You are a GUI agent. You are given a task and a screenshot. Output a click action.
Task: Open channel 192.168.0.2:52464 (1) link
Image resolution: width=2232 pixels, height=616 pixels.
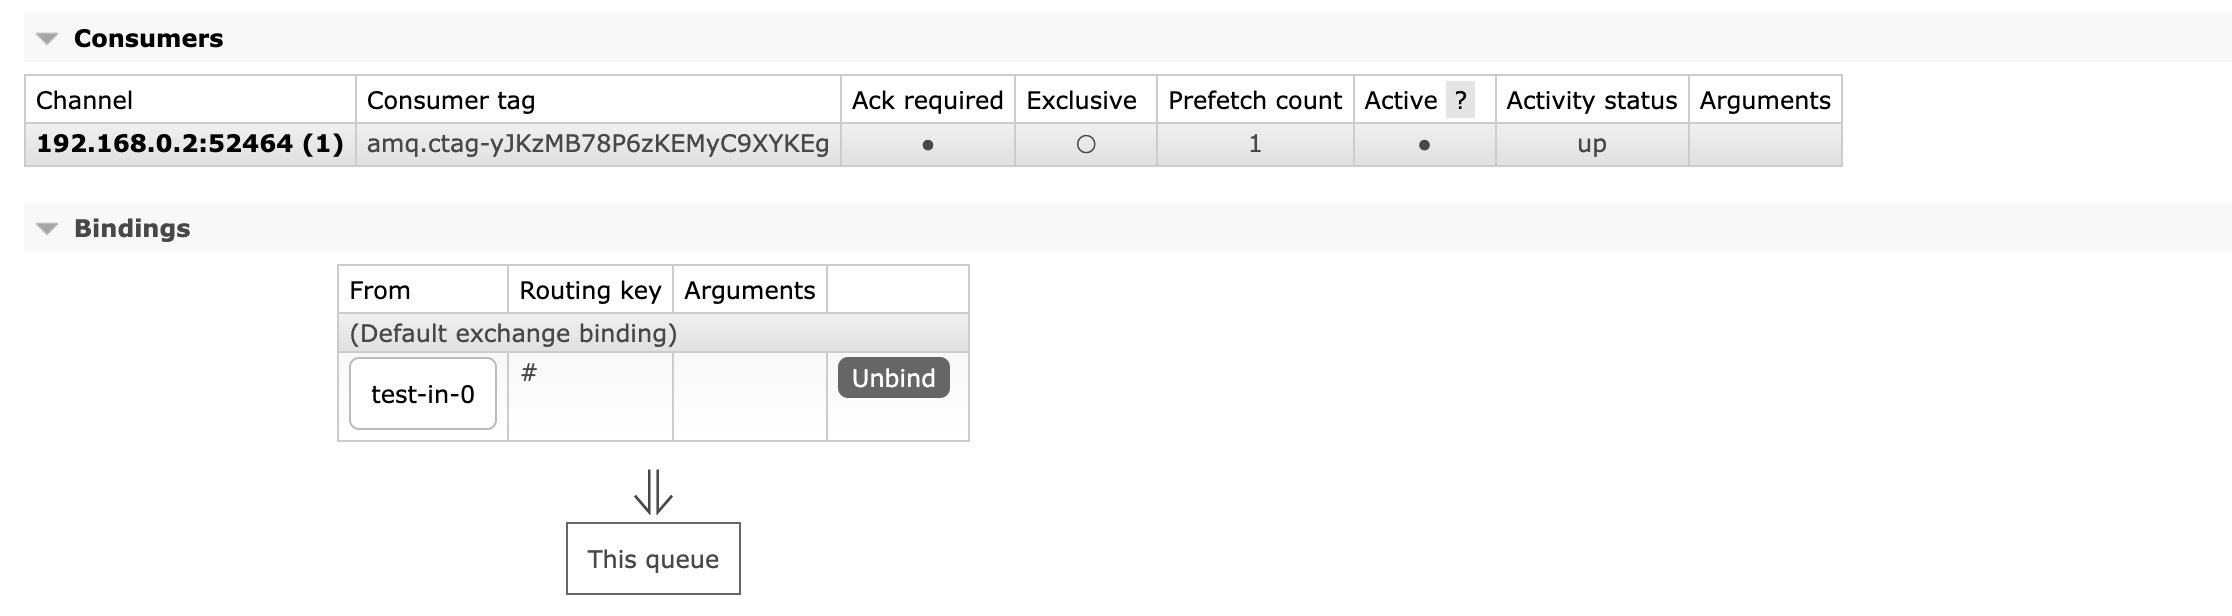190,144
